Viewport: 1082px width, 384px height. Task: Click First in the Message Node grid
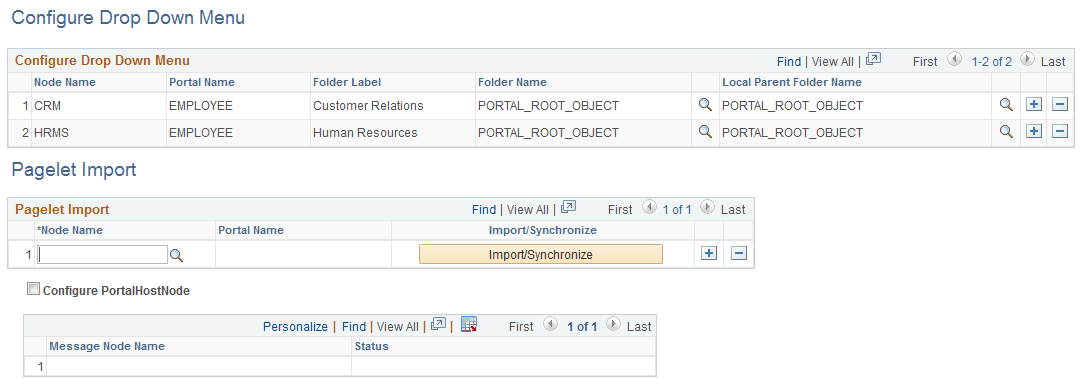pos(521,327)
